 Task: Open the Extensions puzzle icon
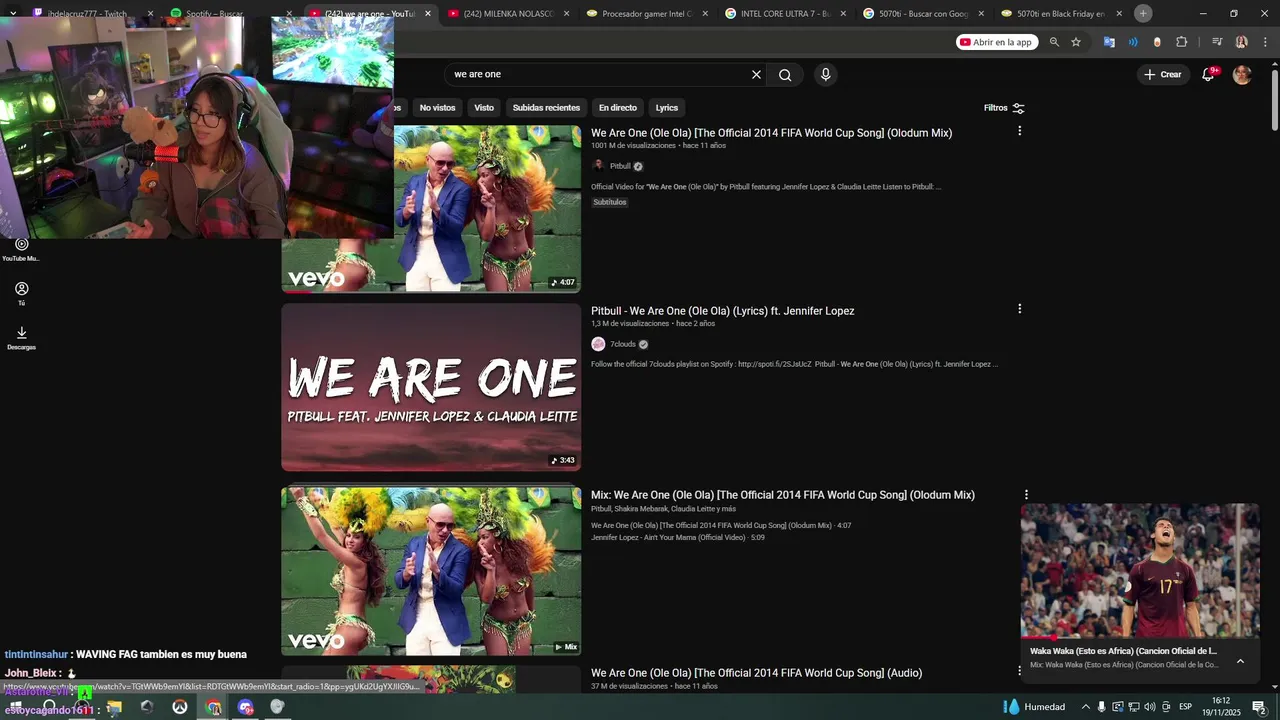pyautogui.click(x=1182, y=42)
